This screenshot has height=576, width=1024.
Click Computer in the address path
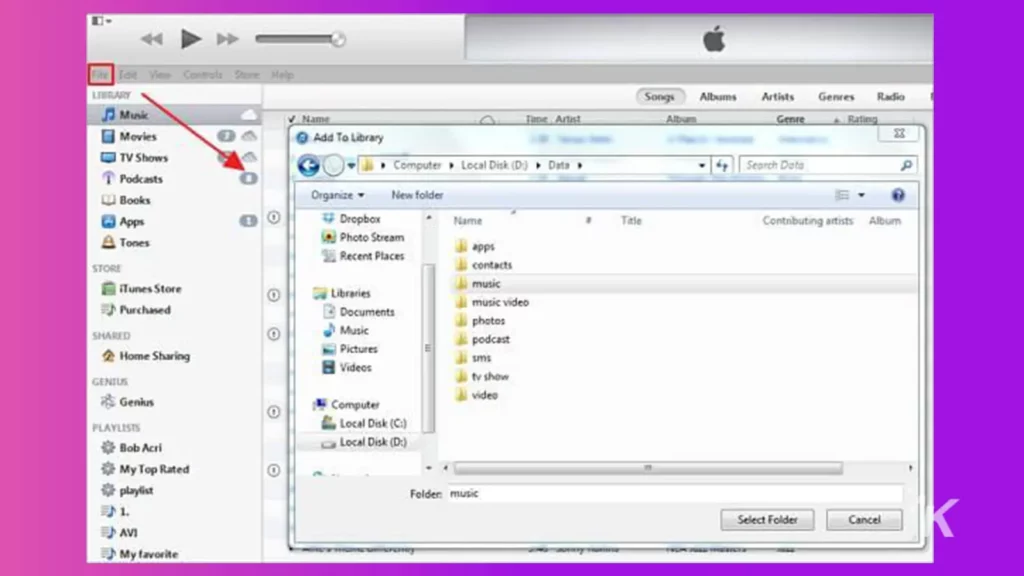[x=417, y=165]
